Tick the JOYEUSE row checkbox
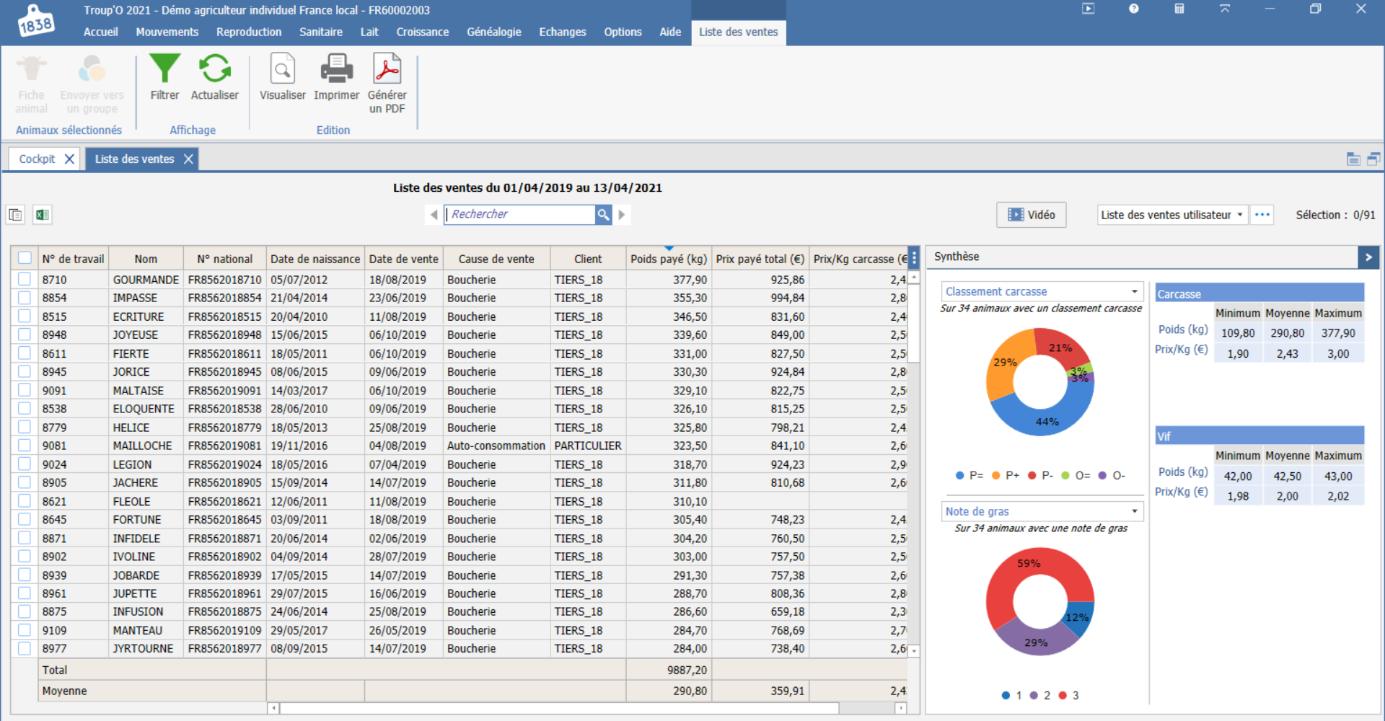1385x721 pixels. coord(24,335)
